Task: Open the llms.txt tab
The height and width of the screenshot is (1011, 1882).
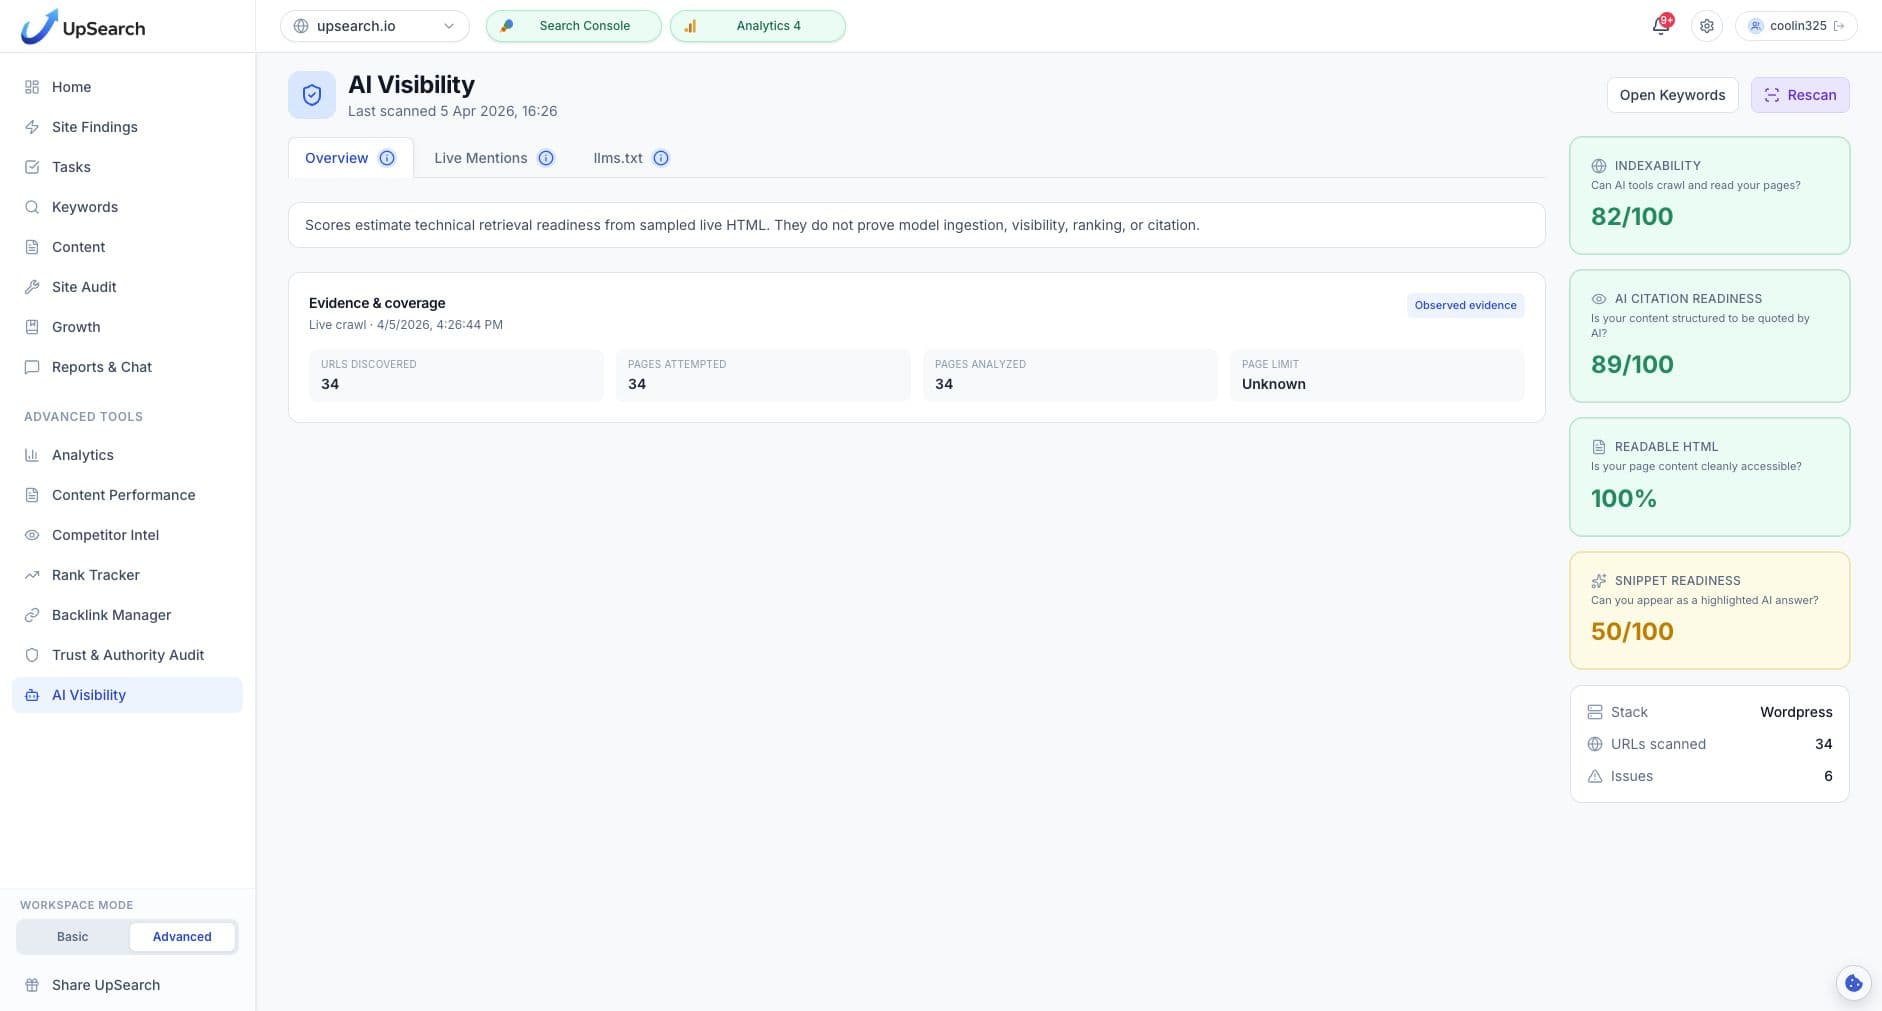Action: click(631, 158)
